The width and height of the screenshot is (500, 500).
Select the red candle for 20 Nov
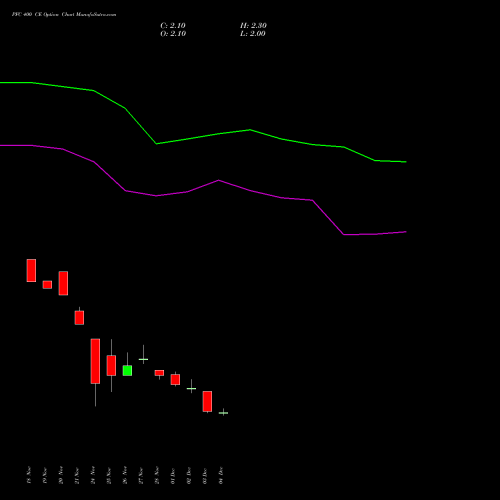63,283
